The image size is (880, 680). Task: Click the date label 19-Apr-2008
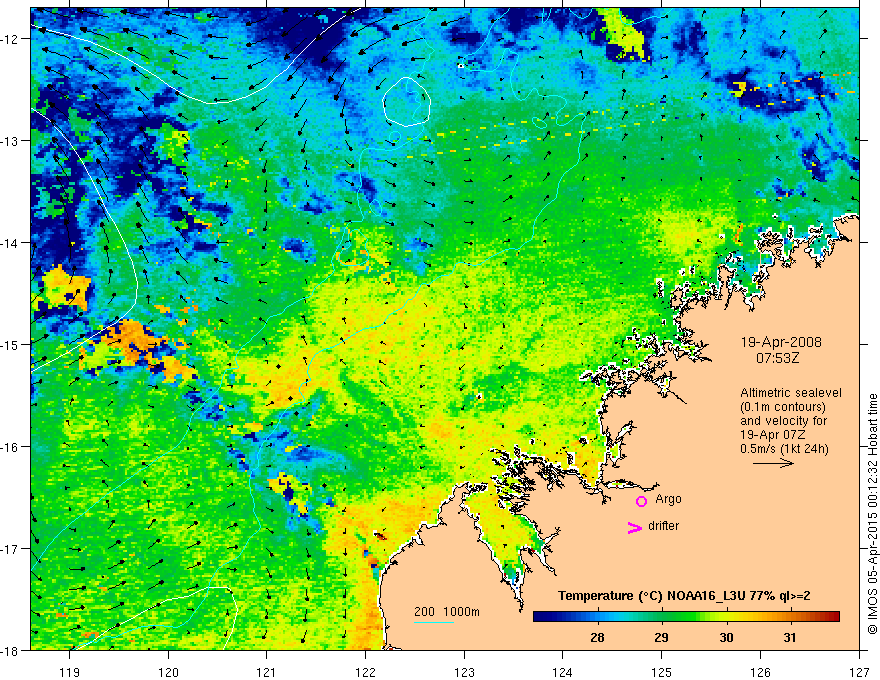781,342
